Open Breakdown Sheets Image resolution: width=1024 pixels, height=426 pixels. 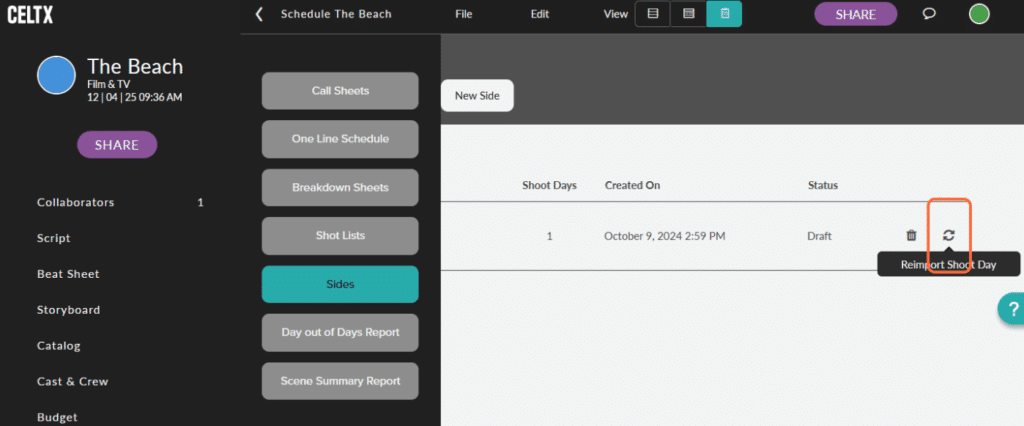[340, 188]
